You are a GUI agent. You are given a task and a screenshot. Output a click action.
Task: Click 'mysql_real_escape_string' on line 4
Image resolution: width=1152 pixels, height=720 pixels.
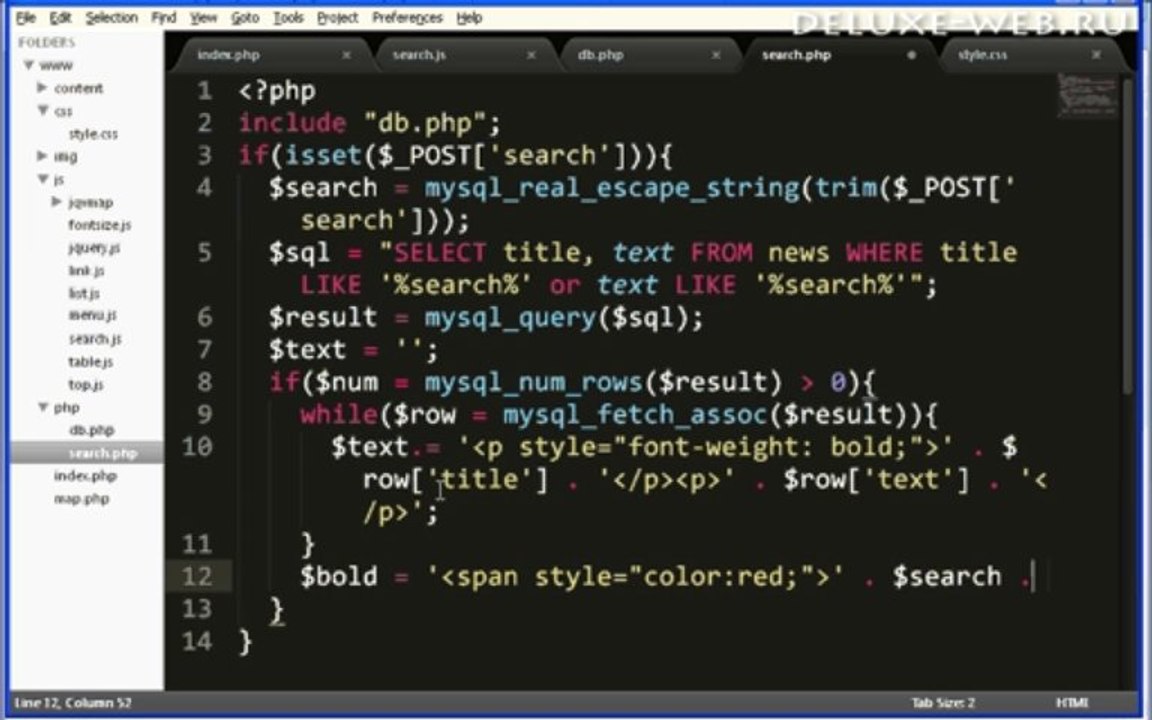611,188
